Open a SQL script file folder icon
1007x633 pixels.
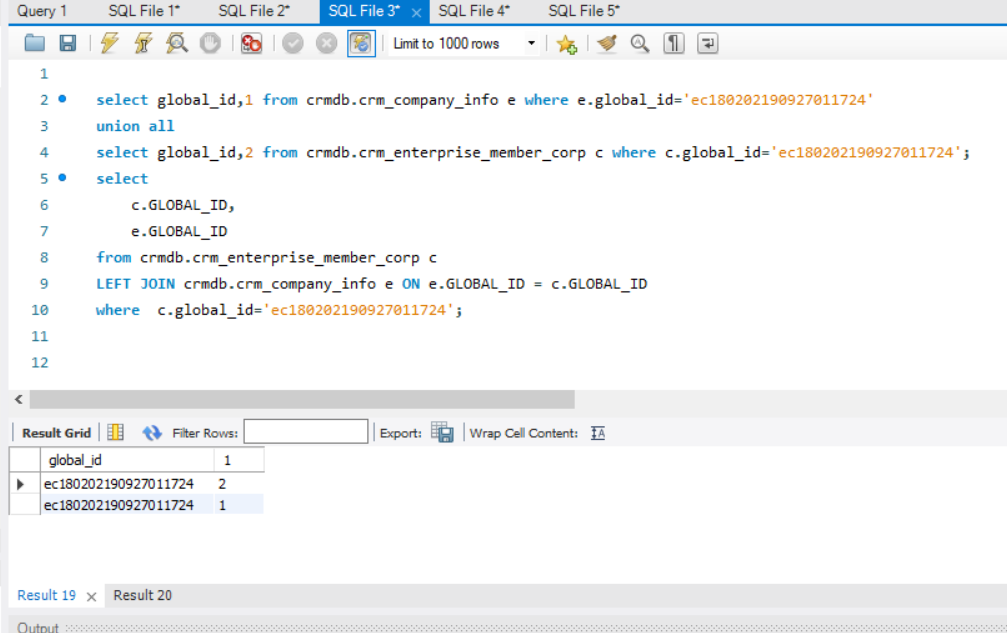click(35, 44)
